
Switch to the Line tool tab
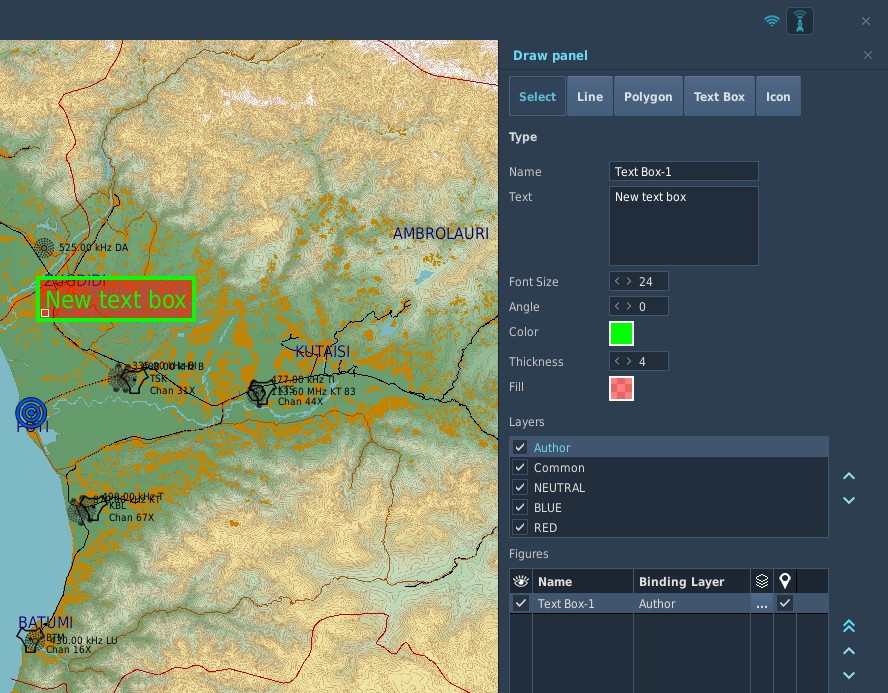[x=590, y=96]
